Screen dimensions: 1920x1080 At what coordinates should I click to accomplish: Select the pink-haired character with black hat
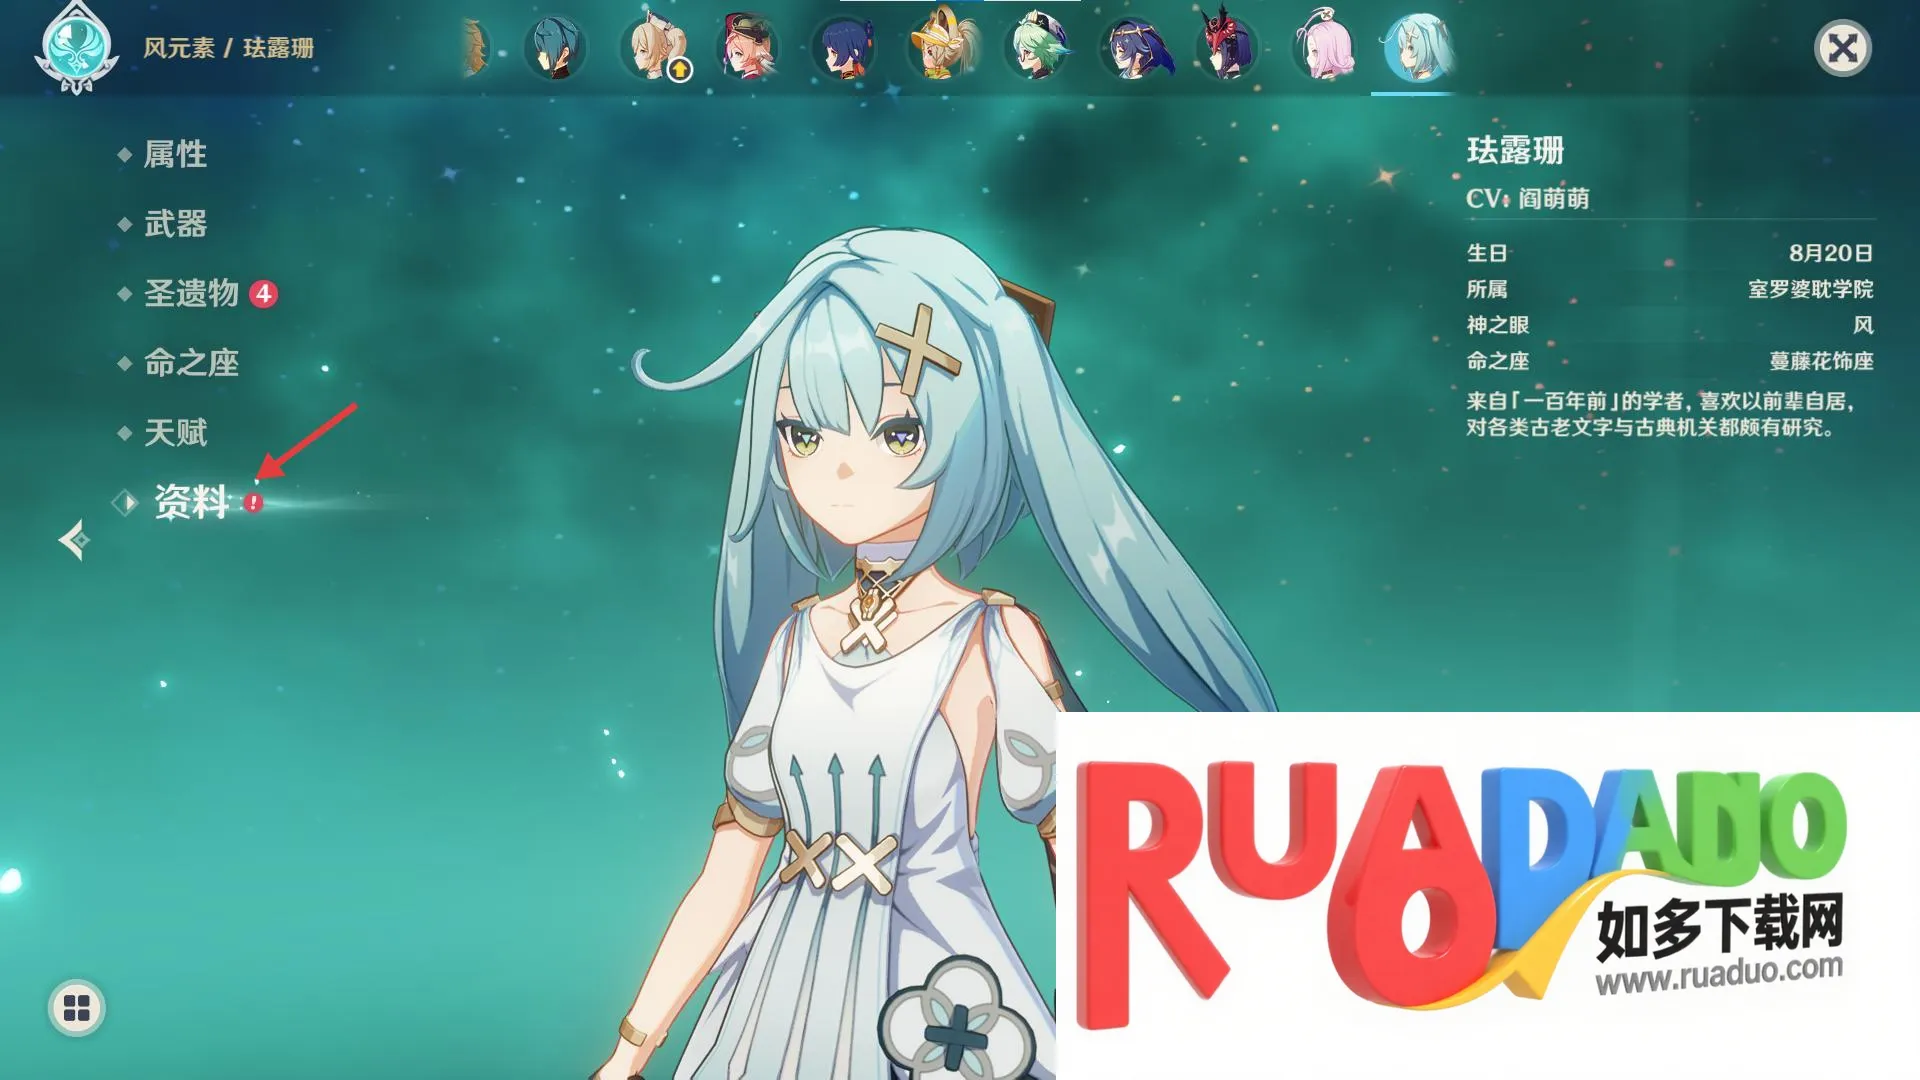(748, 48)
